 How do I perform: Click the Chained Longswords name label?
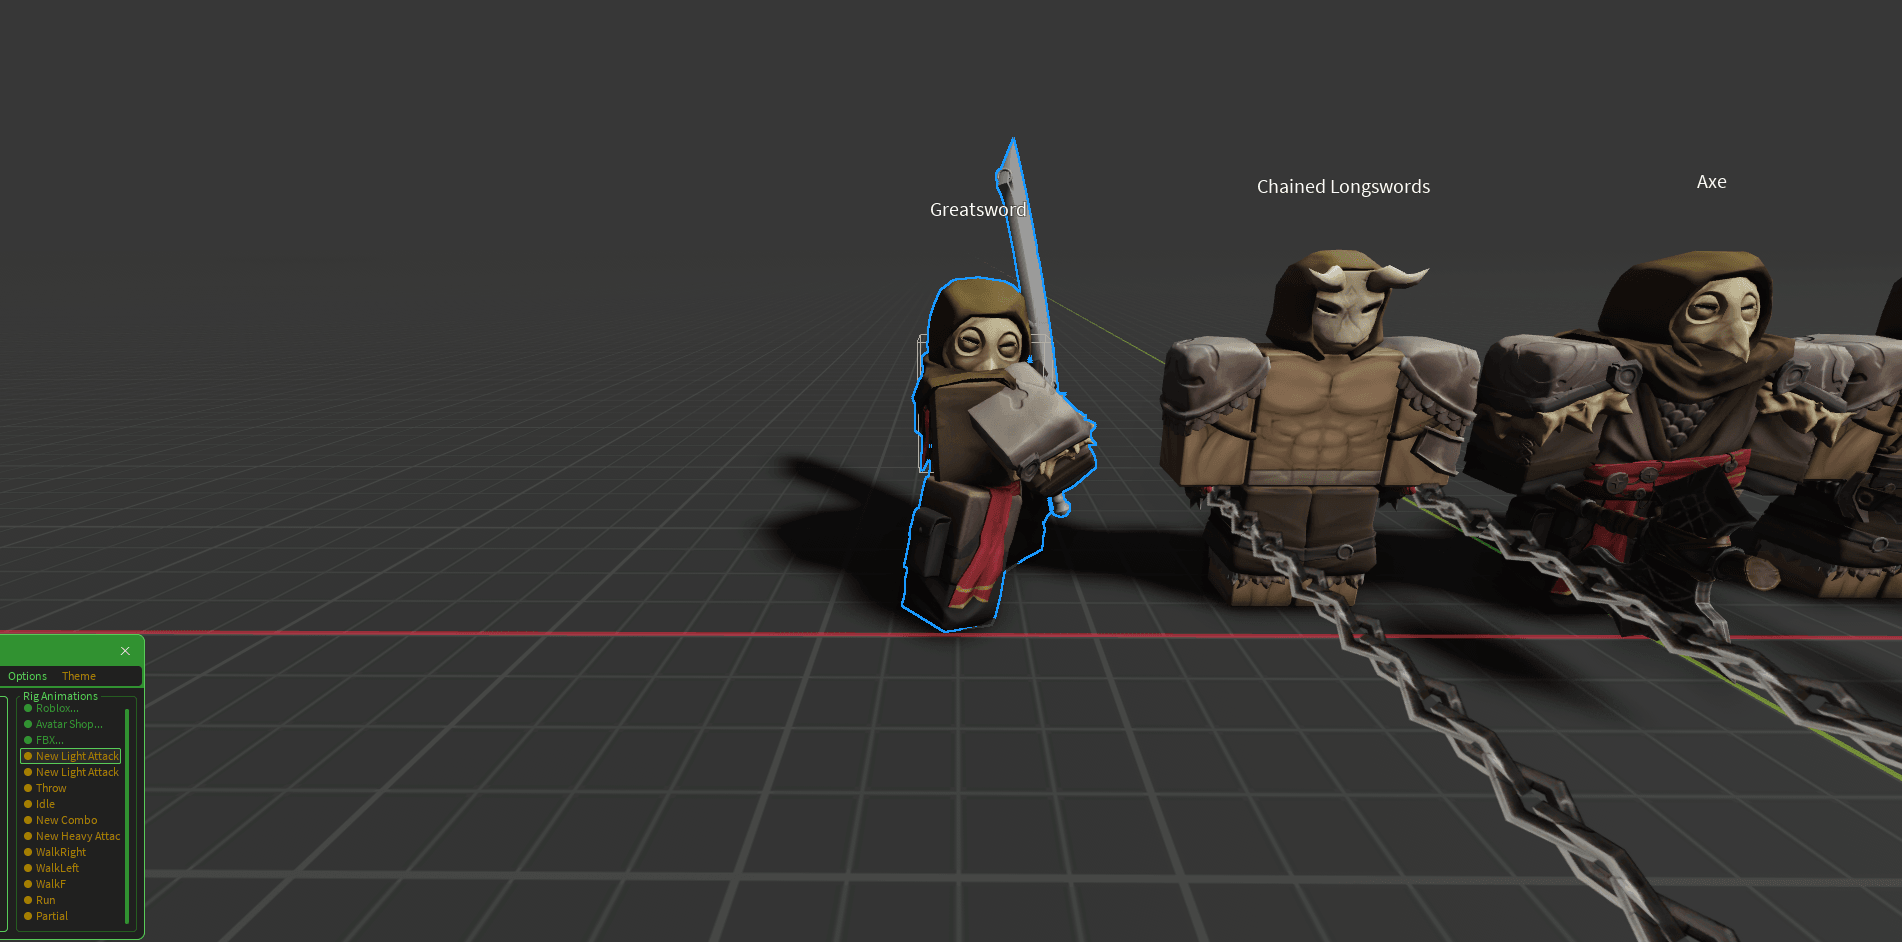(x=1343, y=187)
